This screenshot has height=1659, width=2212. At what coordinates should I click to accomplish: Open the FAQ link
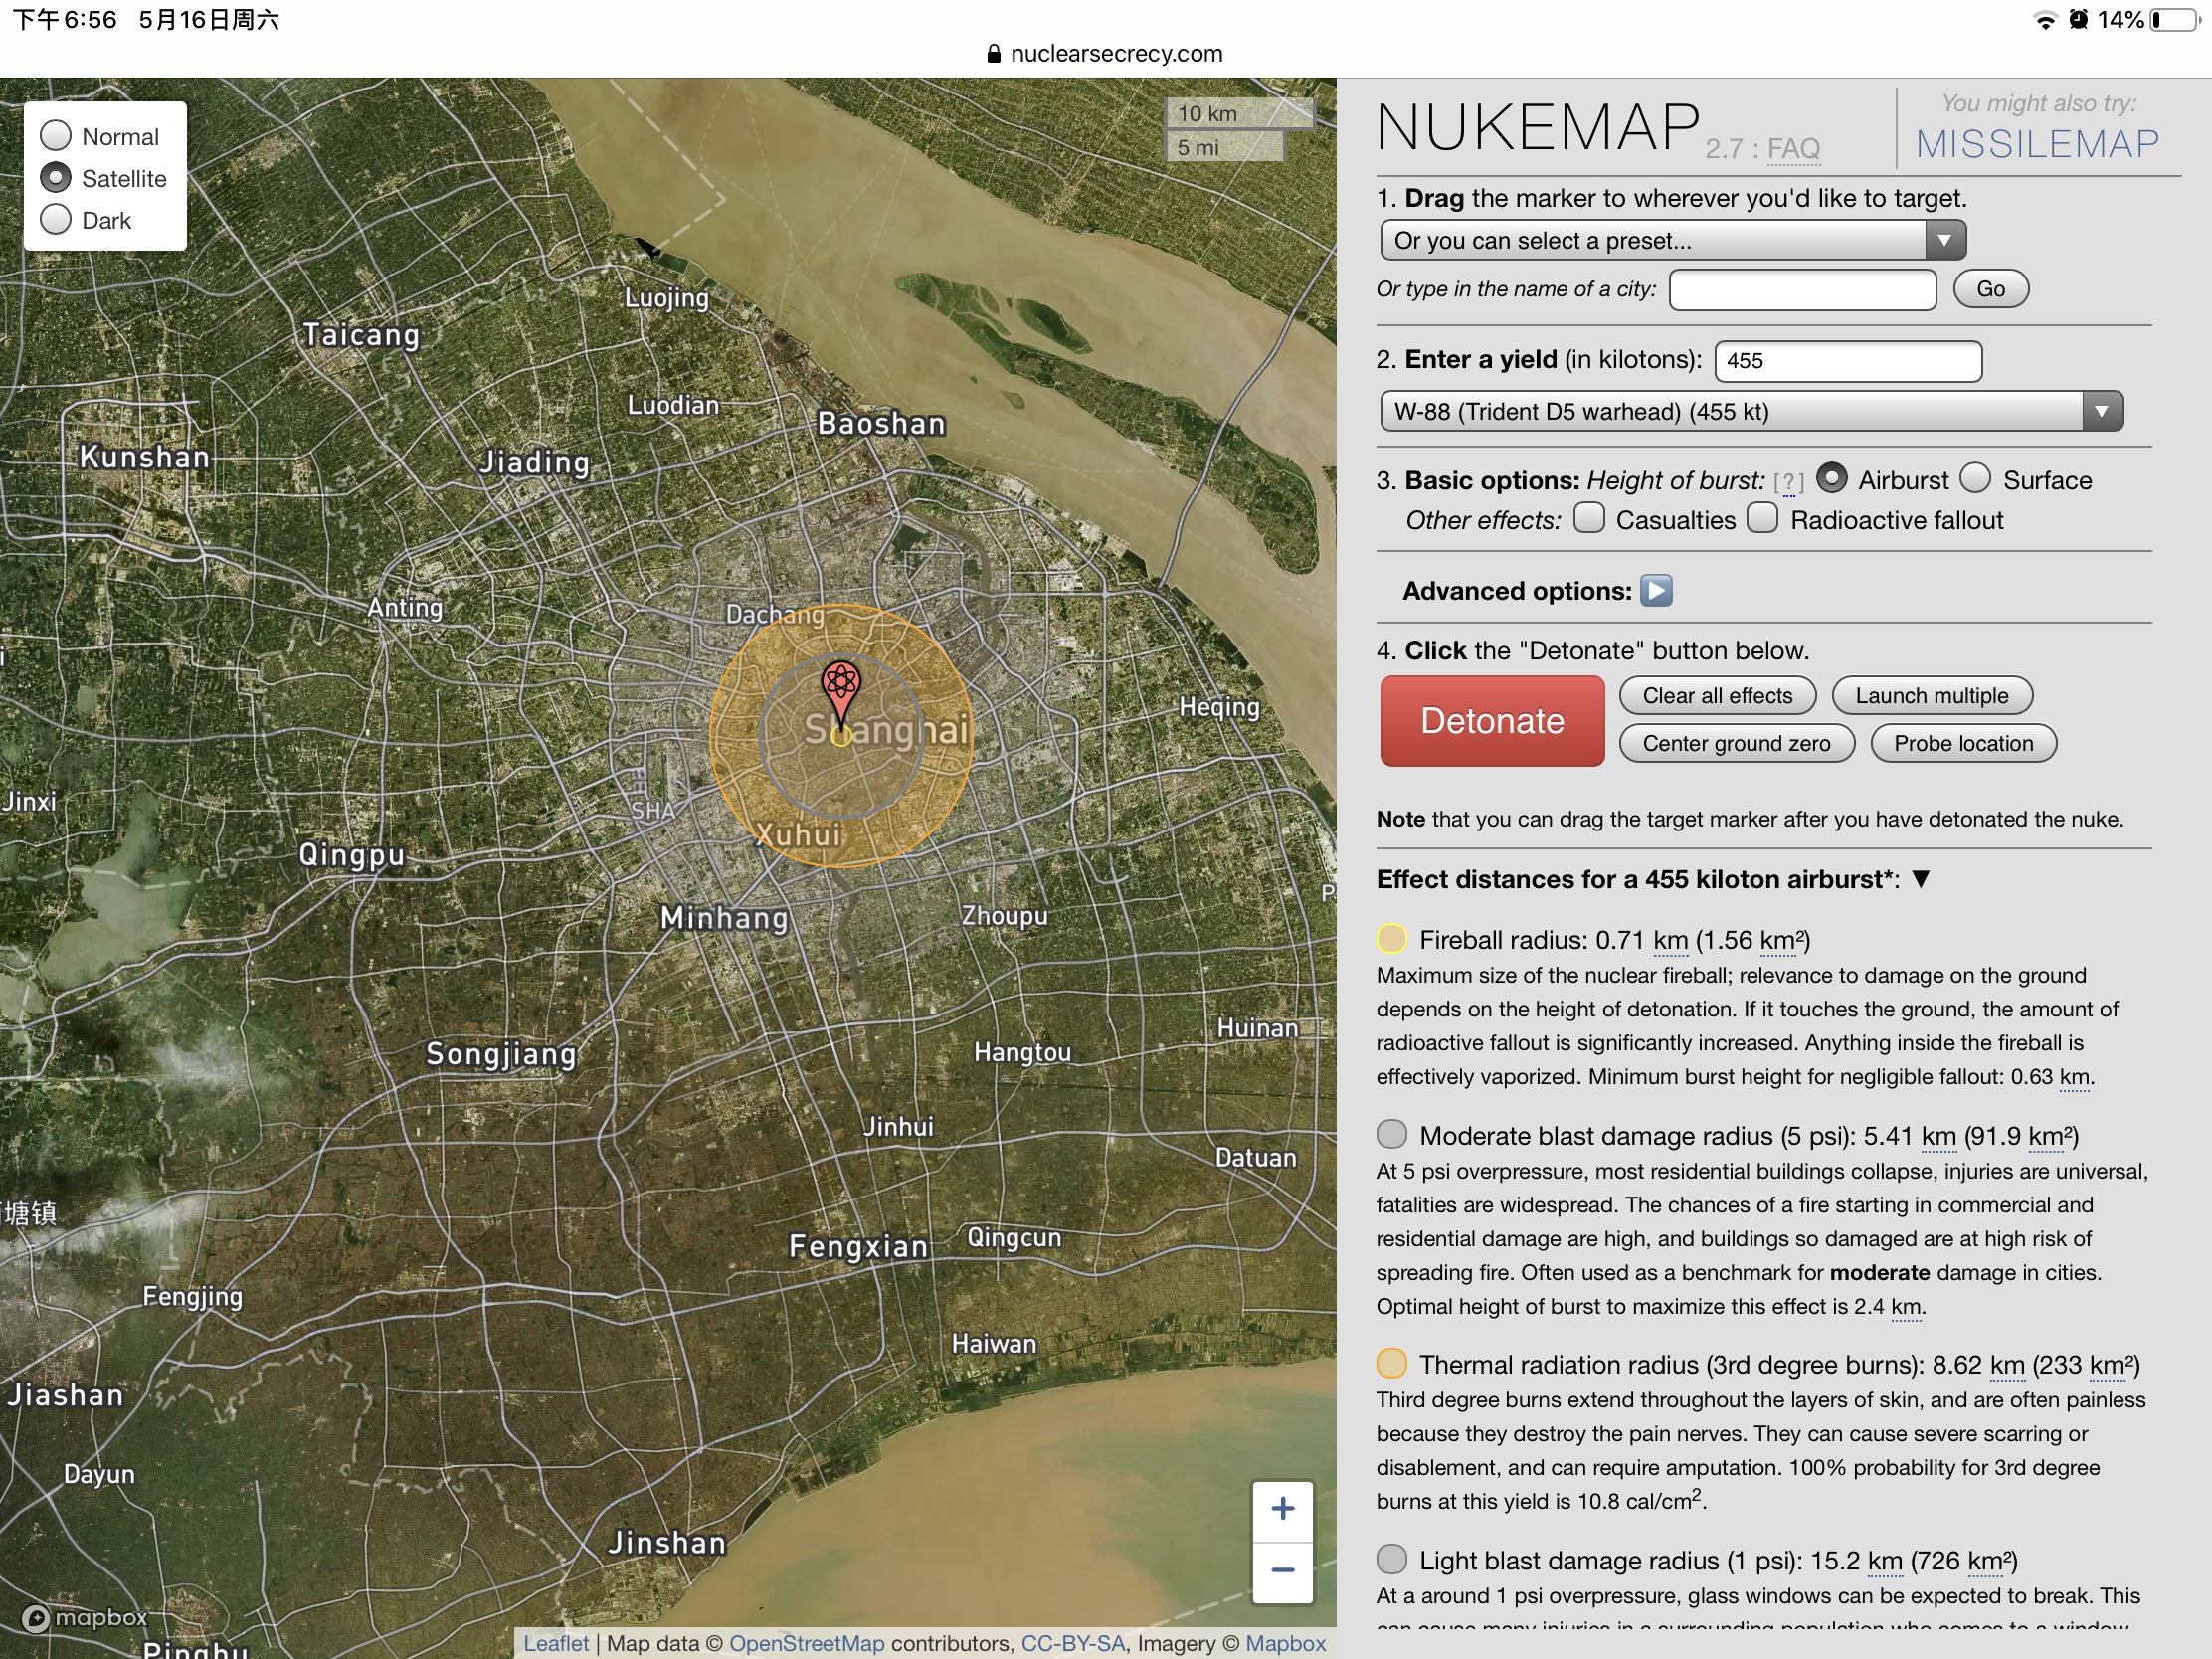point(1793,149)
